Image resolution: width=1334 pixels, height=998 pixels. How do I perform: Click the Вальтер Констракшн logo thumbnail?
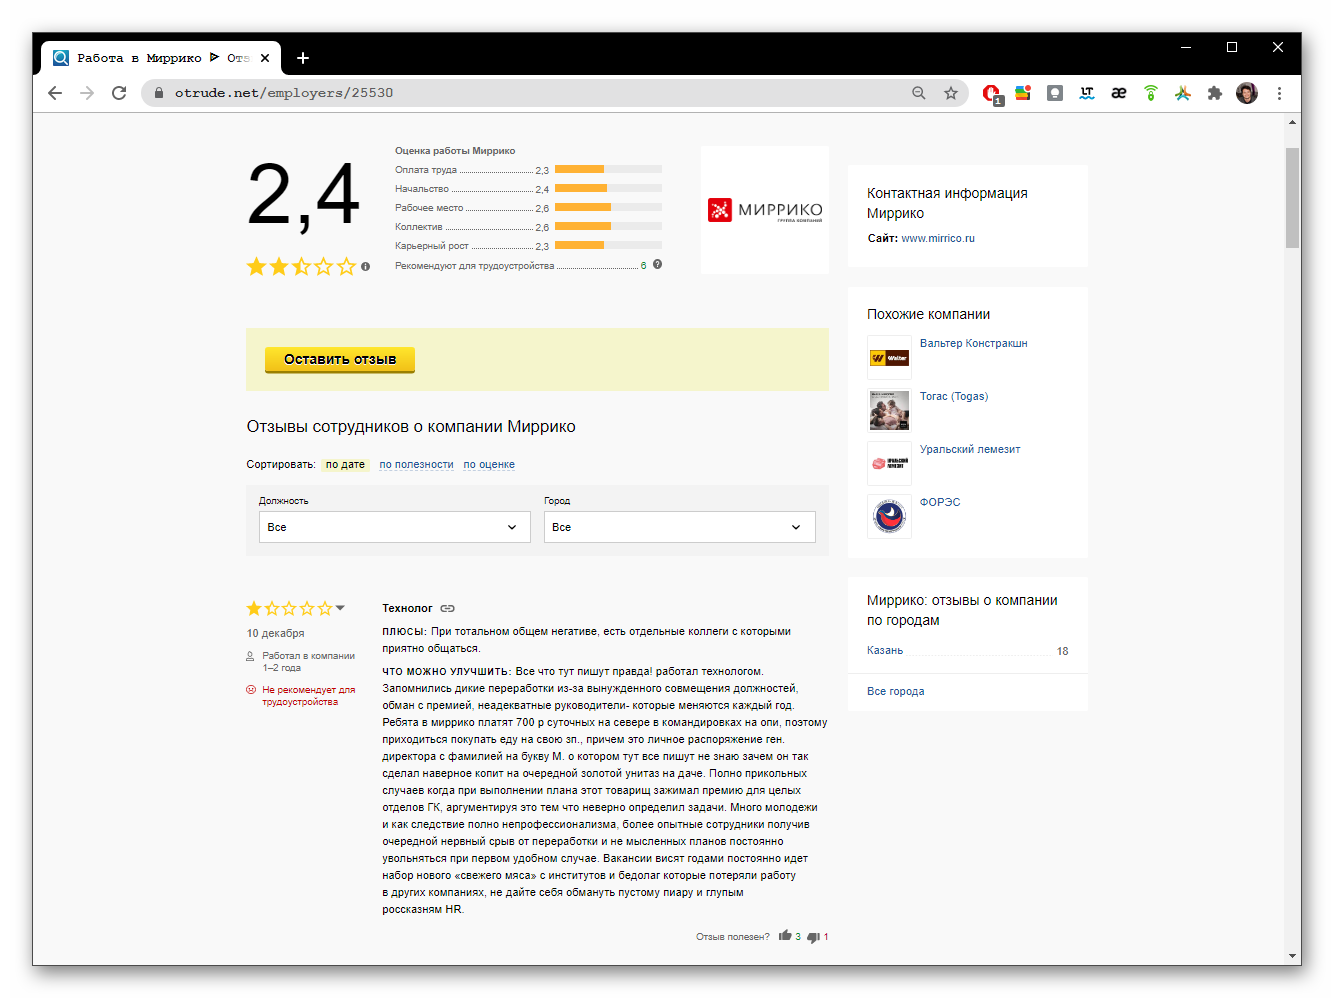889,357
